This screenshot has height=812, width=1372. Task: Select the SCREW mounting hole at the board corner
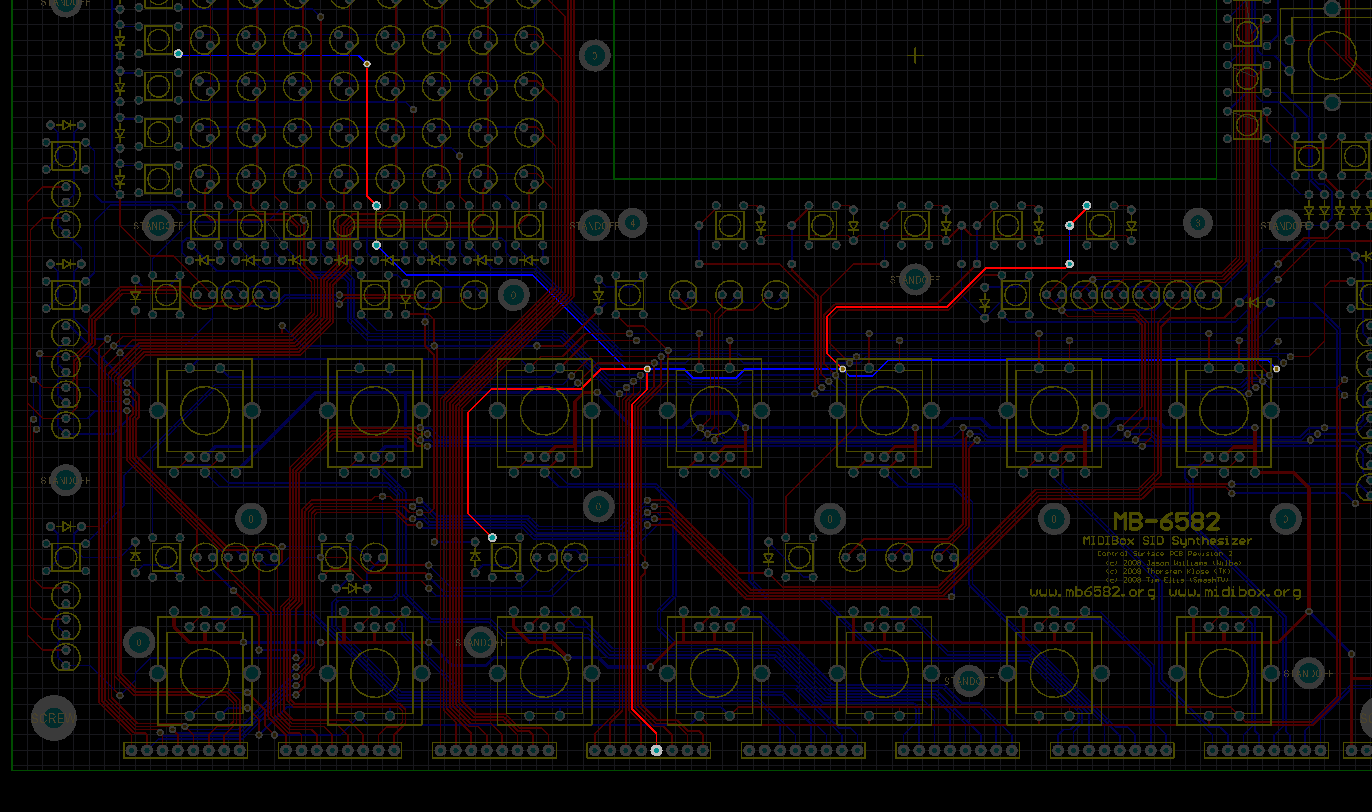click(53, 718)
